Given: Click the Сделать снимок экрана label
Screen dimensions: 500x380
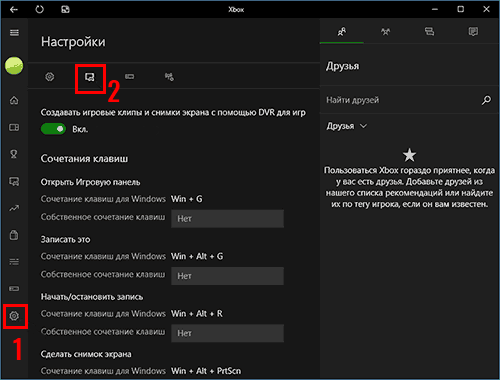Looking at the screenshot, I should [86, 354].
